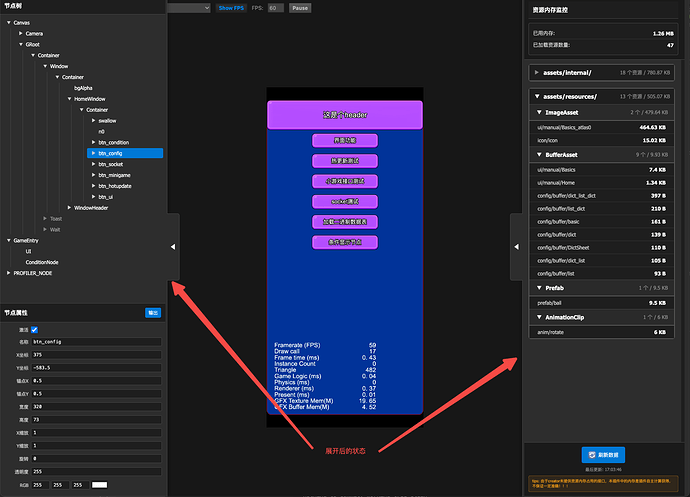Click the X坐标 field showing 375
The image size is (690, 497).
click(x=96, y=355)
